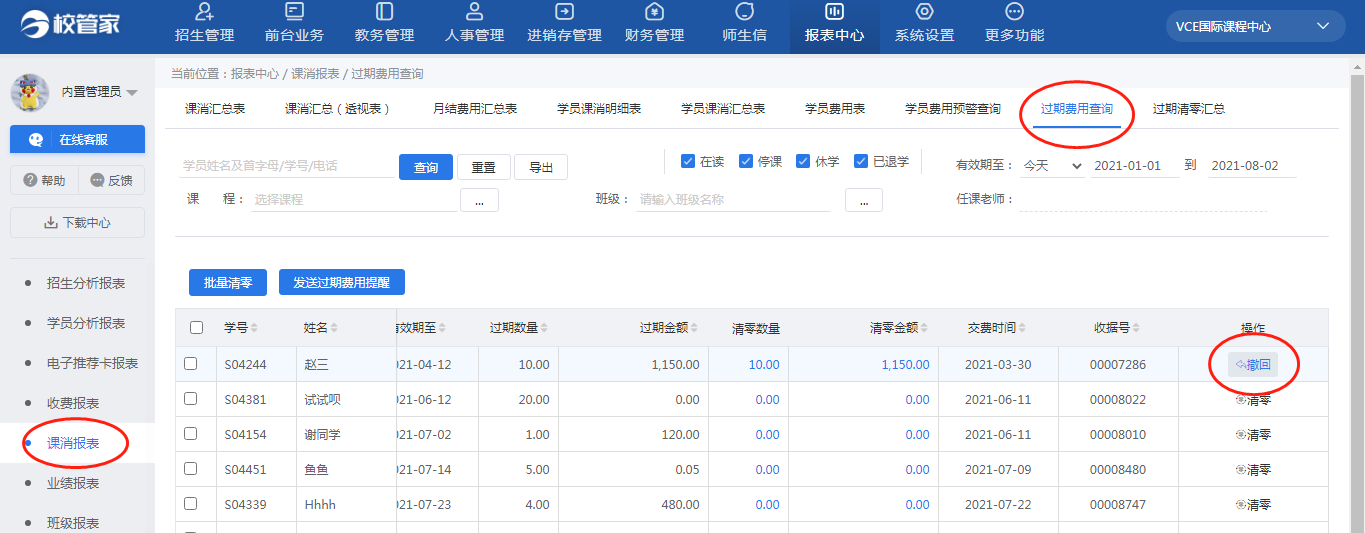Open 师生信 messaging module
Screen dimensions: 1365x533
(744, 24)
